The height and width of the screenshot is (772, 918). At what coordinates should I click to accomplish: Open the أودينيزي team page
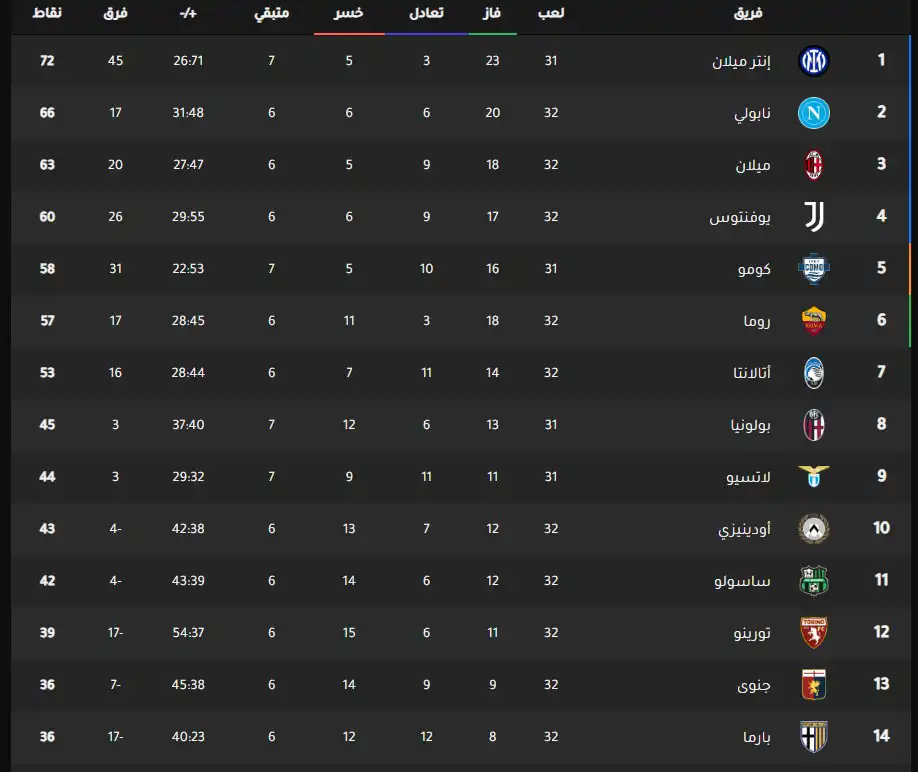pos(744,529)
